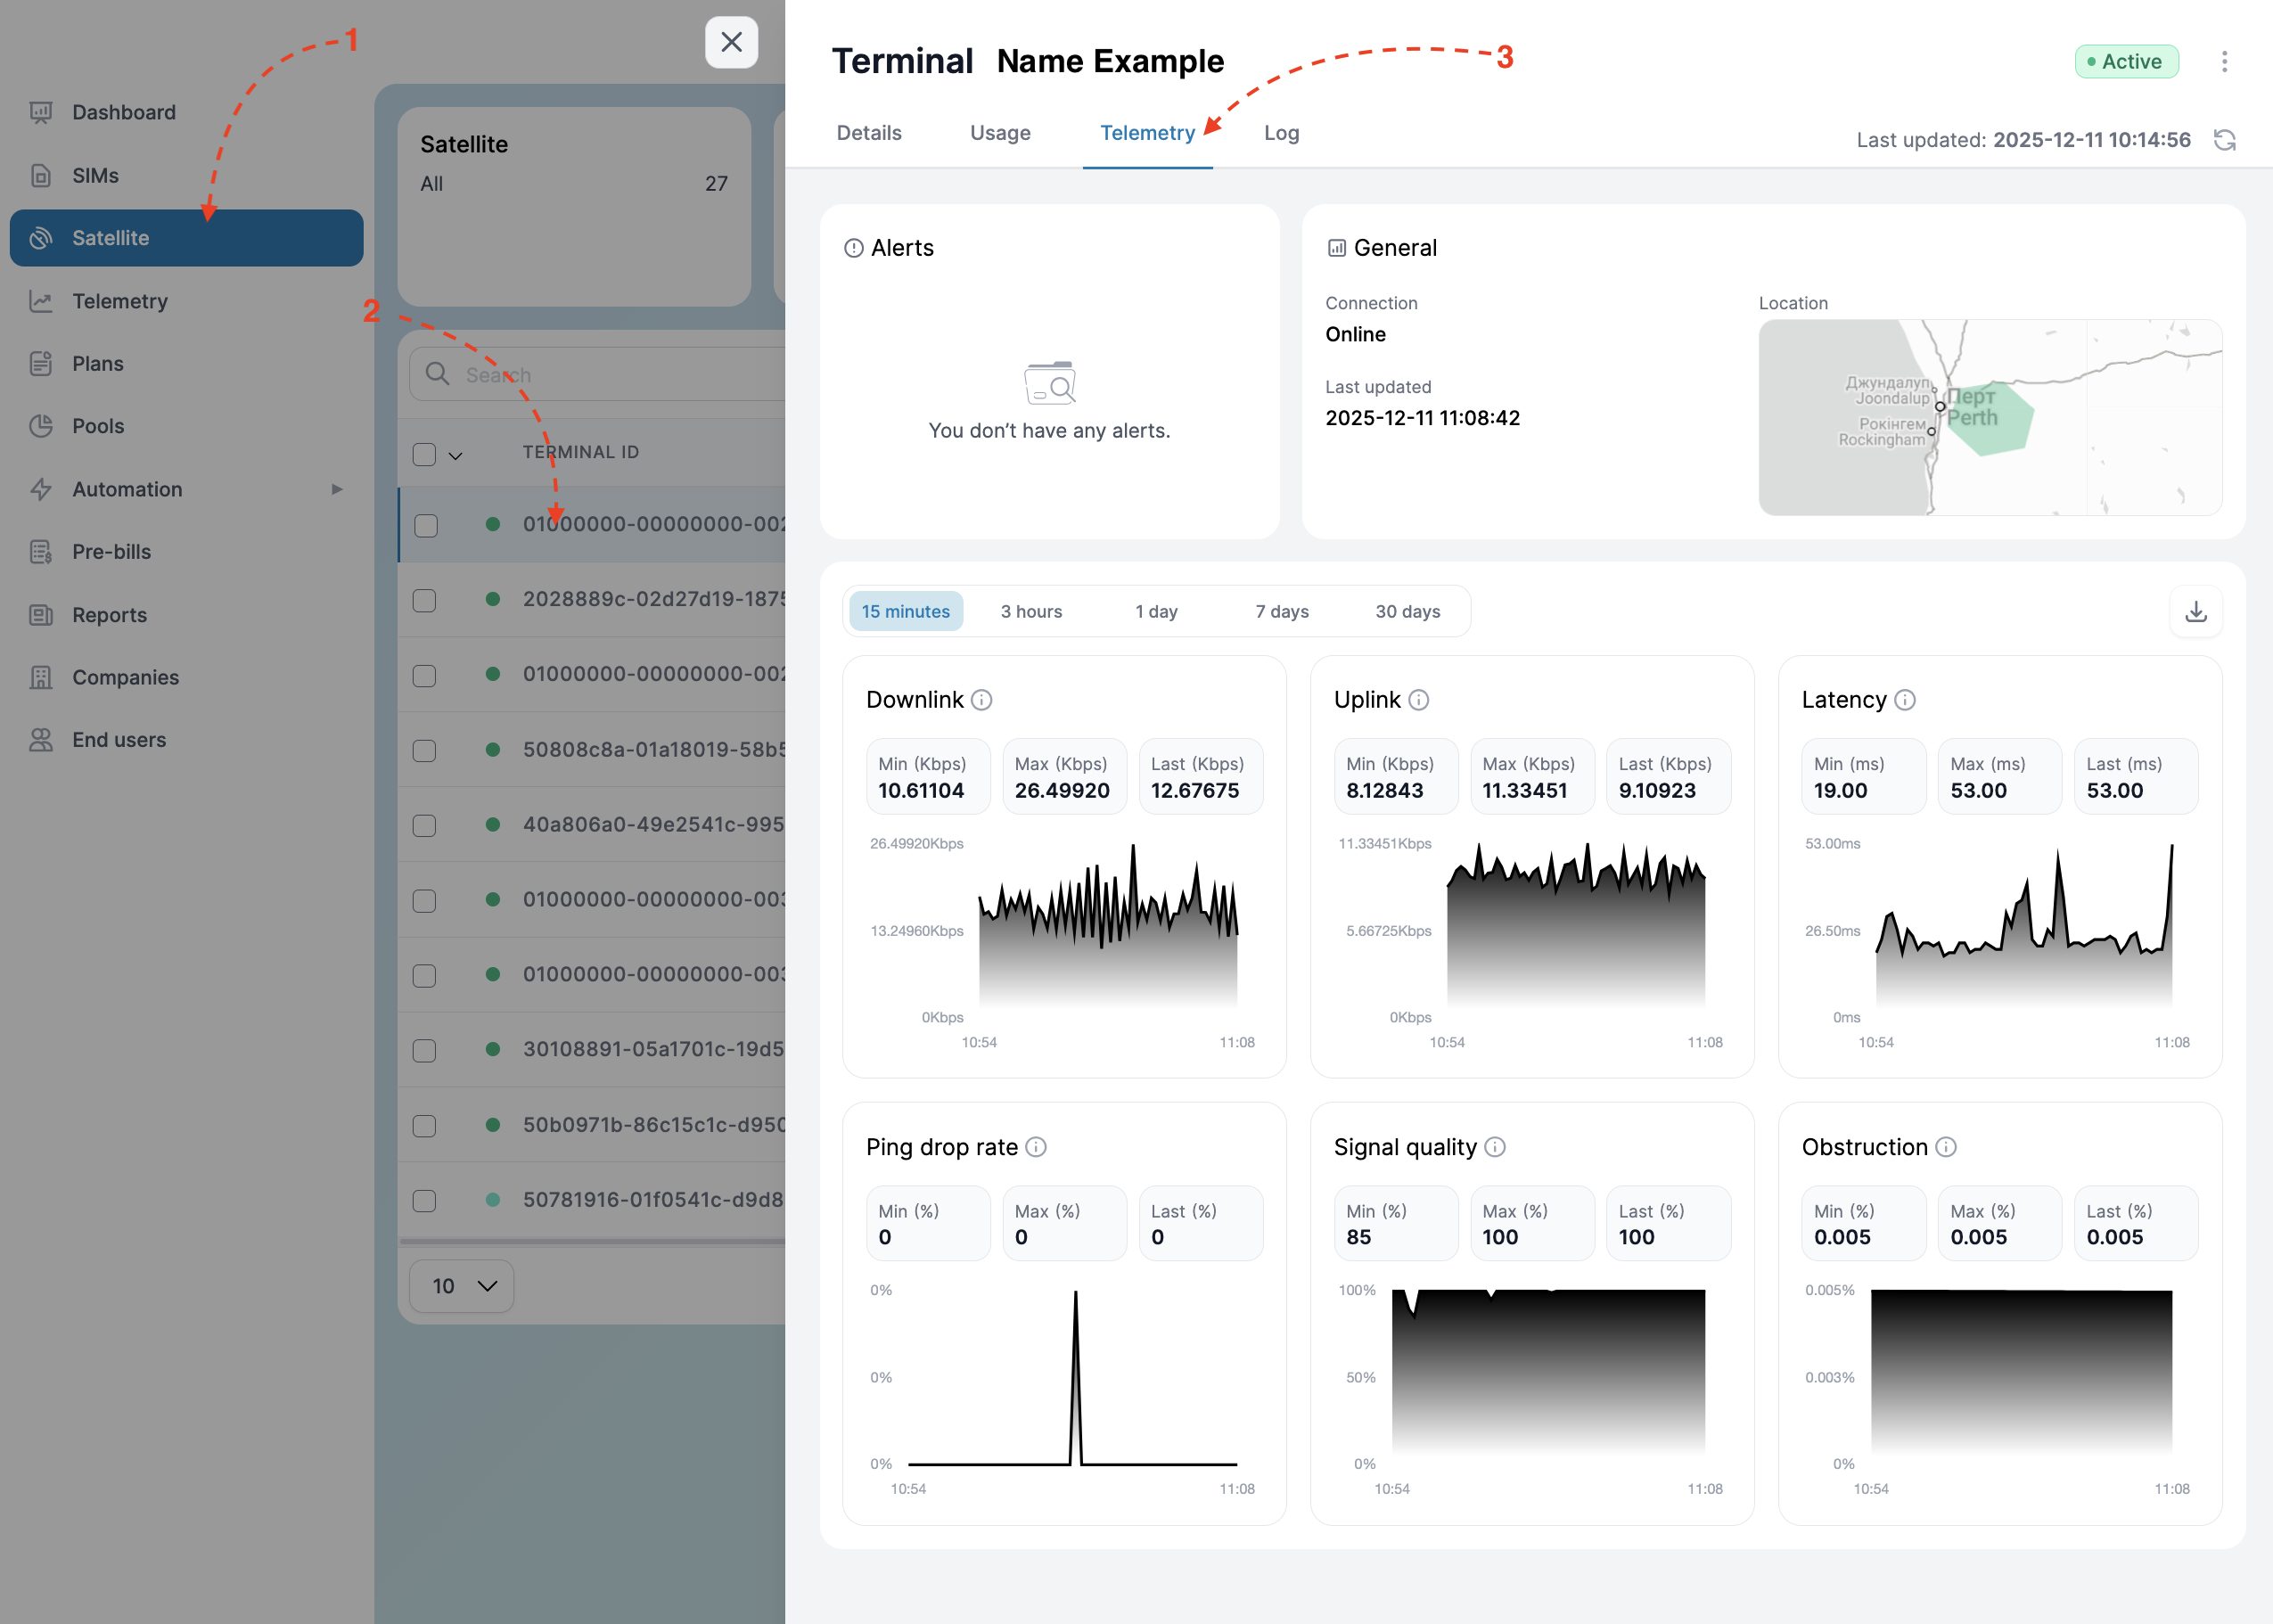Select the 50808c8a terminal row checkbox

(425, 750)
